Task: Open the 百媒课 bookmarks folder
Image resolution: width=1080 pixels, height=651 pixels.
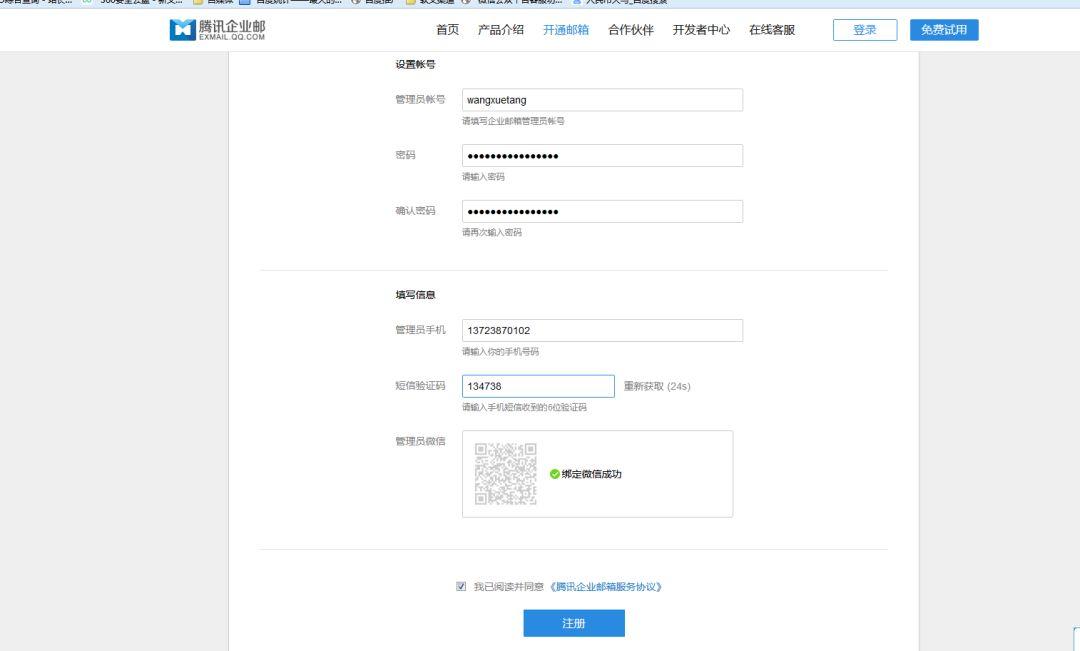Action: click(215, 5)
